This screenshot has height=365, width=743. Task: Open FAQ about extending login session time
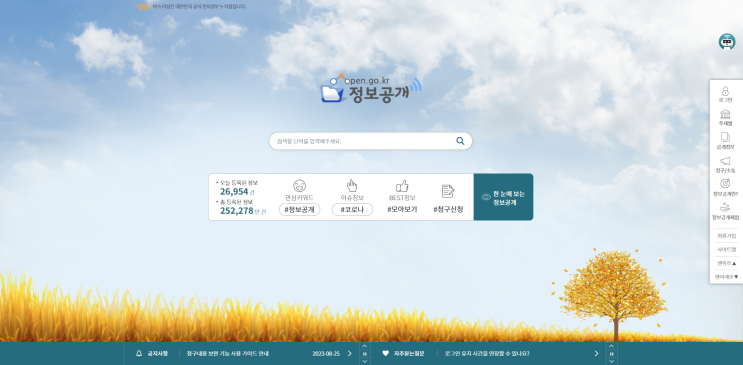point(487,354)
